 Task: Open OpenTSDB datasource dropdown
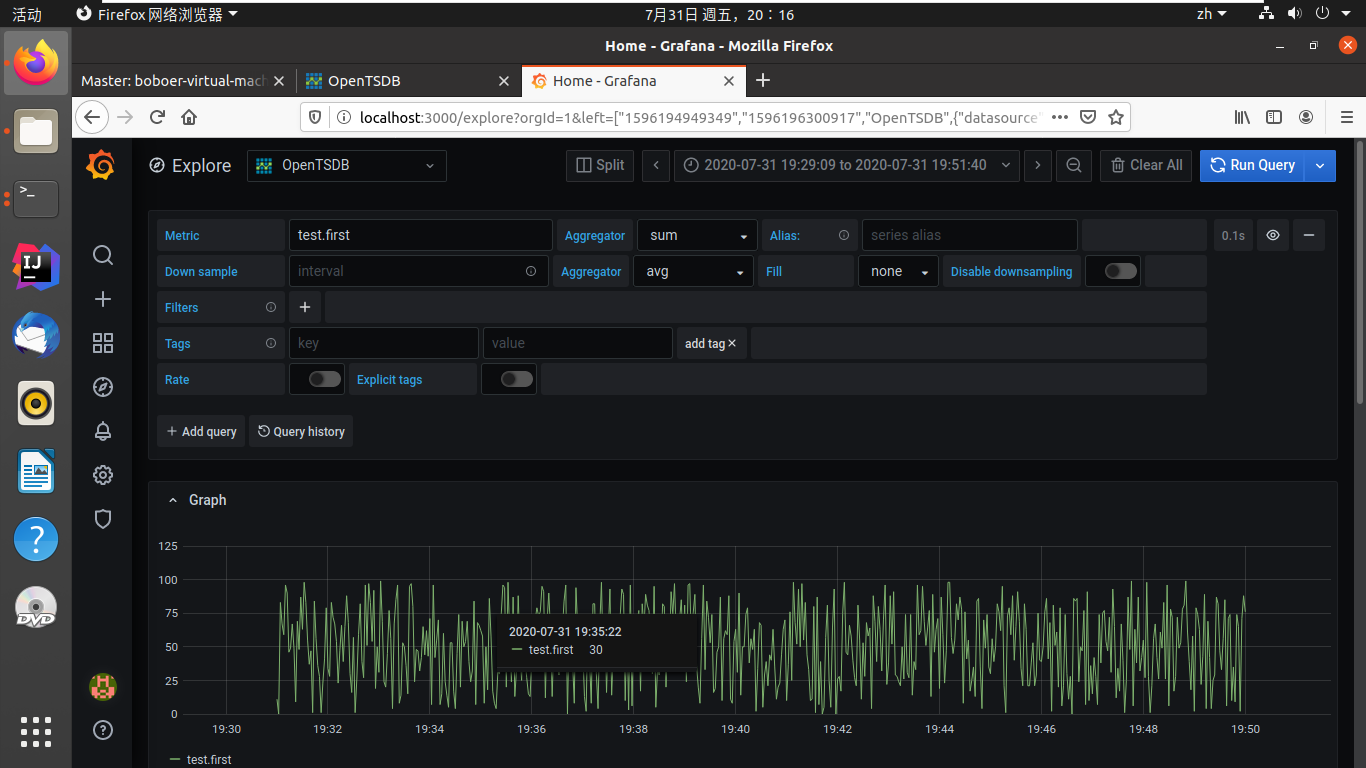(x=347, y=166)
